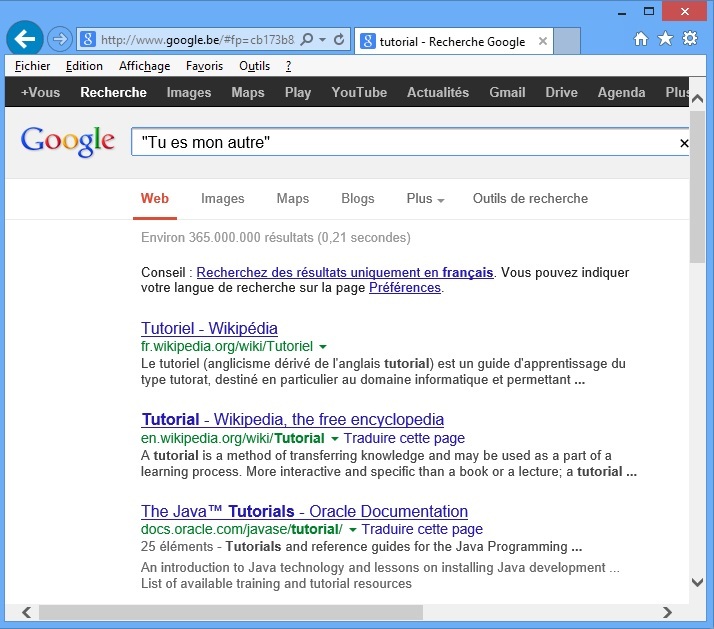Image resolution: width=714 pixels, height=629 pixels.
Task: Expand the arrow beside en.wikipedia.org/wiki/Tutorial
Action: pos(335,439)
